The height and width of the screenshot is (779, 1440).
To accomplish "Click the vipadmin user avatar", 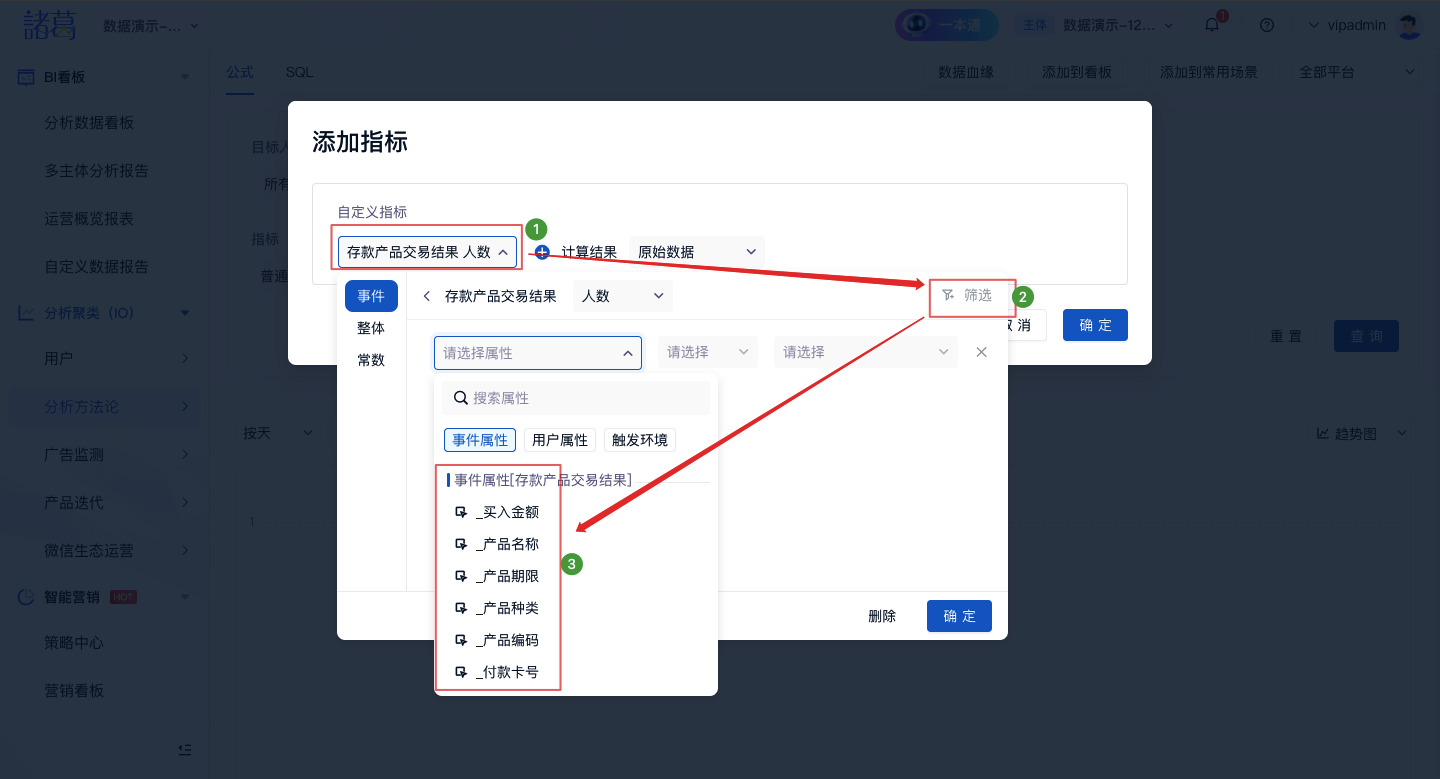I will point(1409,25).
